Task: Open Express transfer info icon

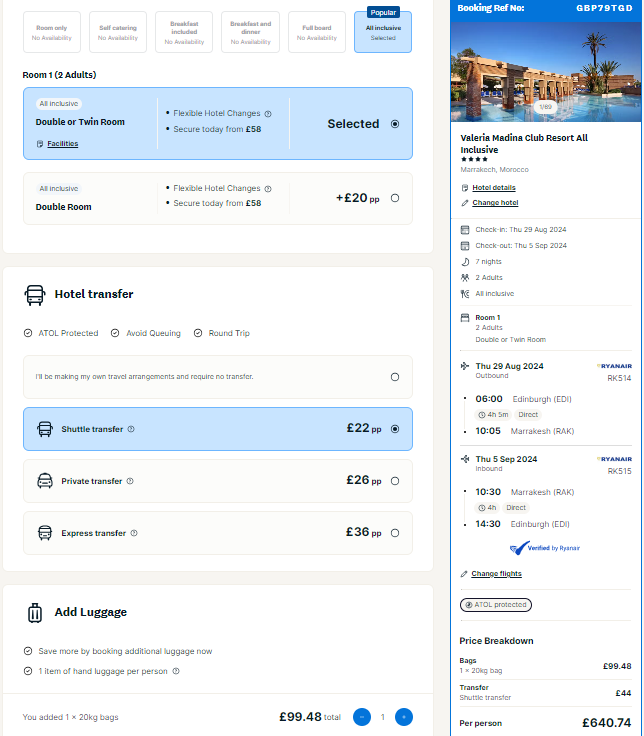Action: click(x=134, y=533)
